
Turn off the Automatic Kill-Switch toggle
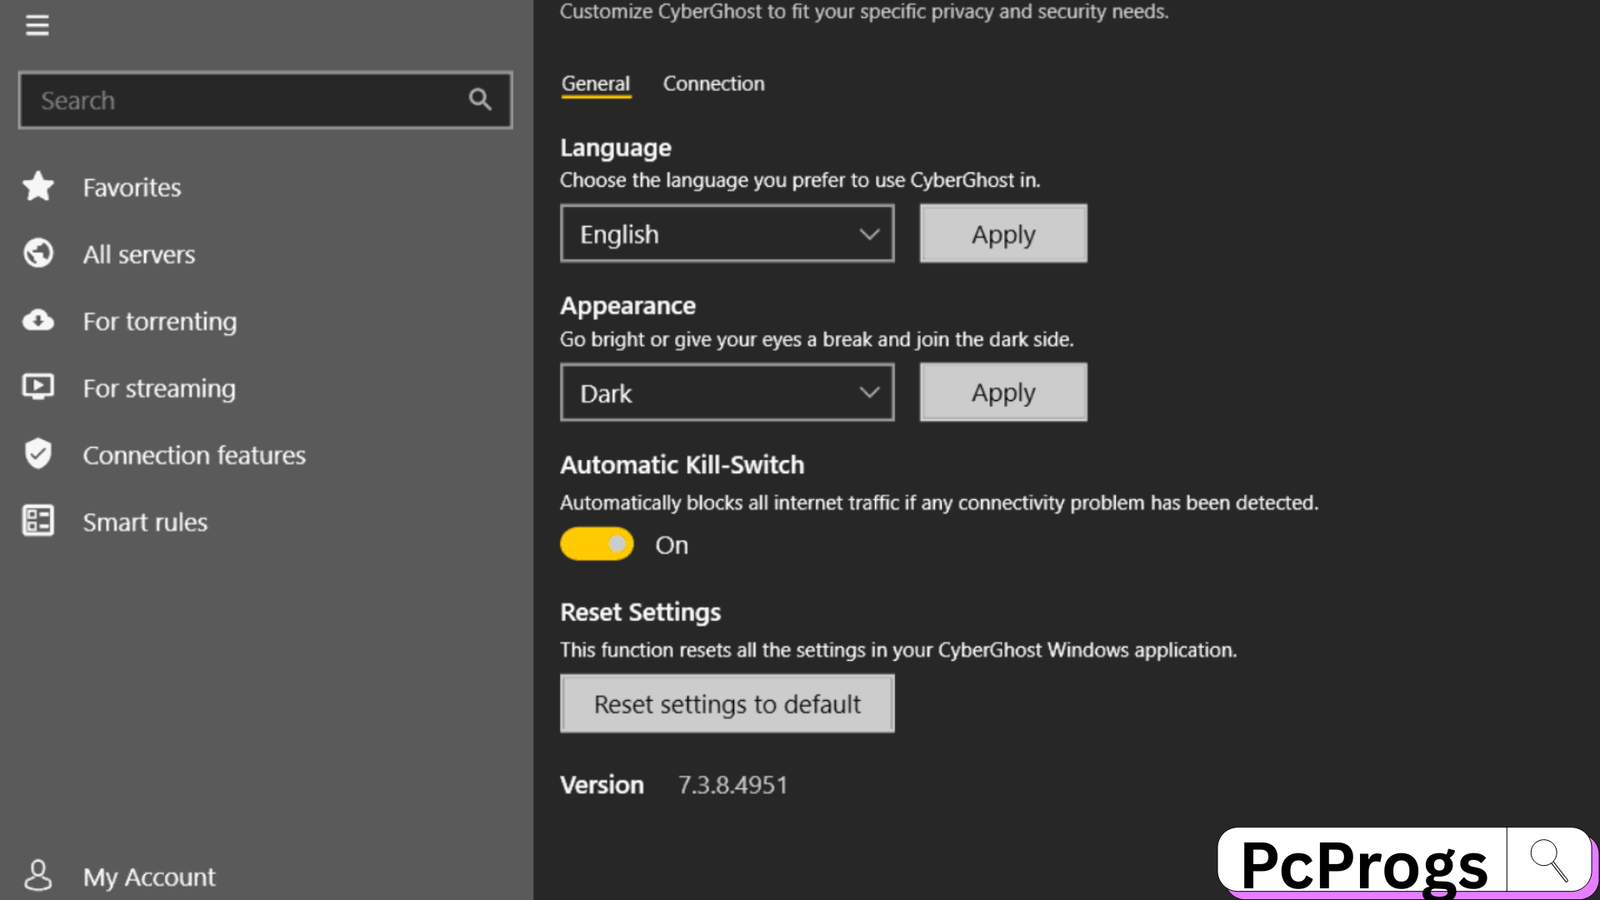click(597, 544)
